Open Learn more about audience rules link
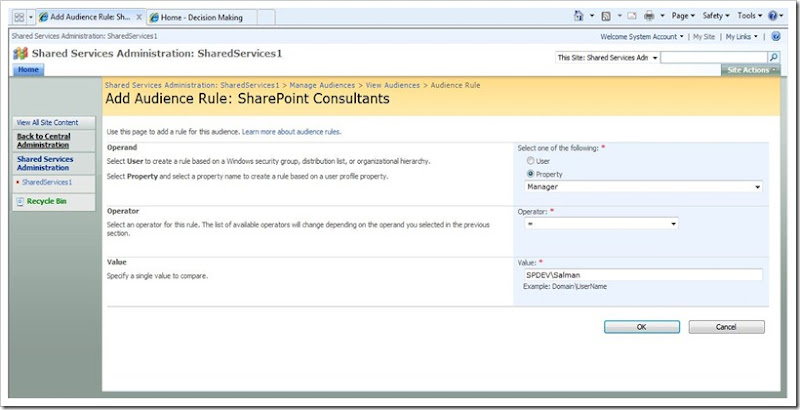Viewport: 800px width, 410px height. 291,132
